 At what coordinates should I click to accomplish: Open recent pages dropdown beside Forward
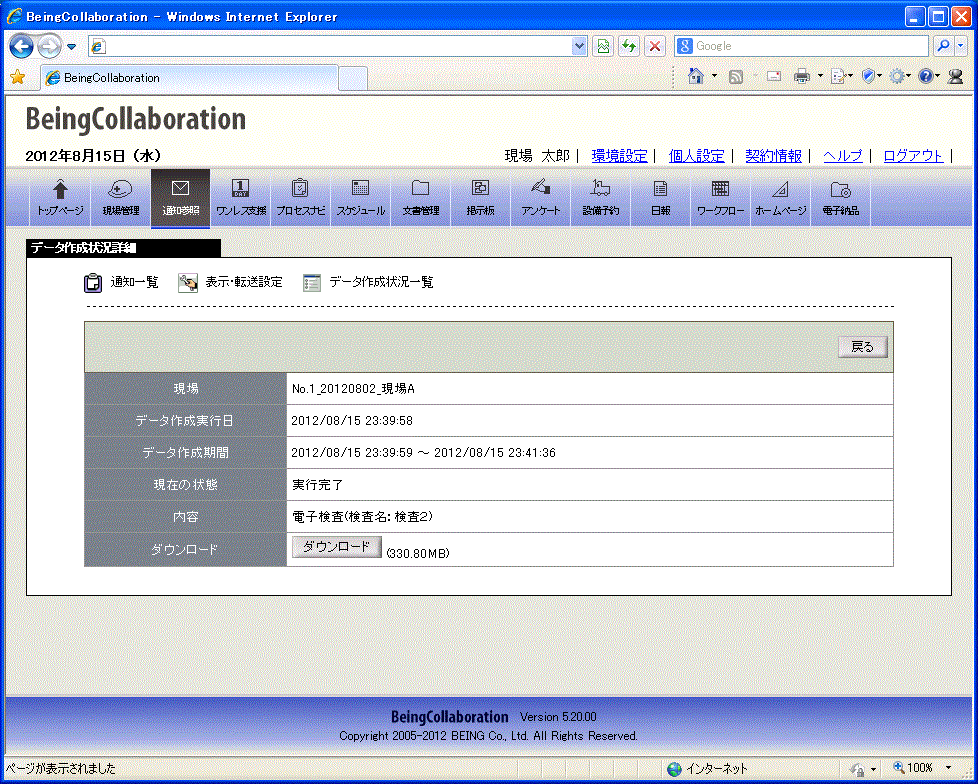coord(71,47)
